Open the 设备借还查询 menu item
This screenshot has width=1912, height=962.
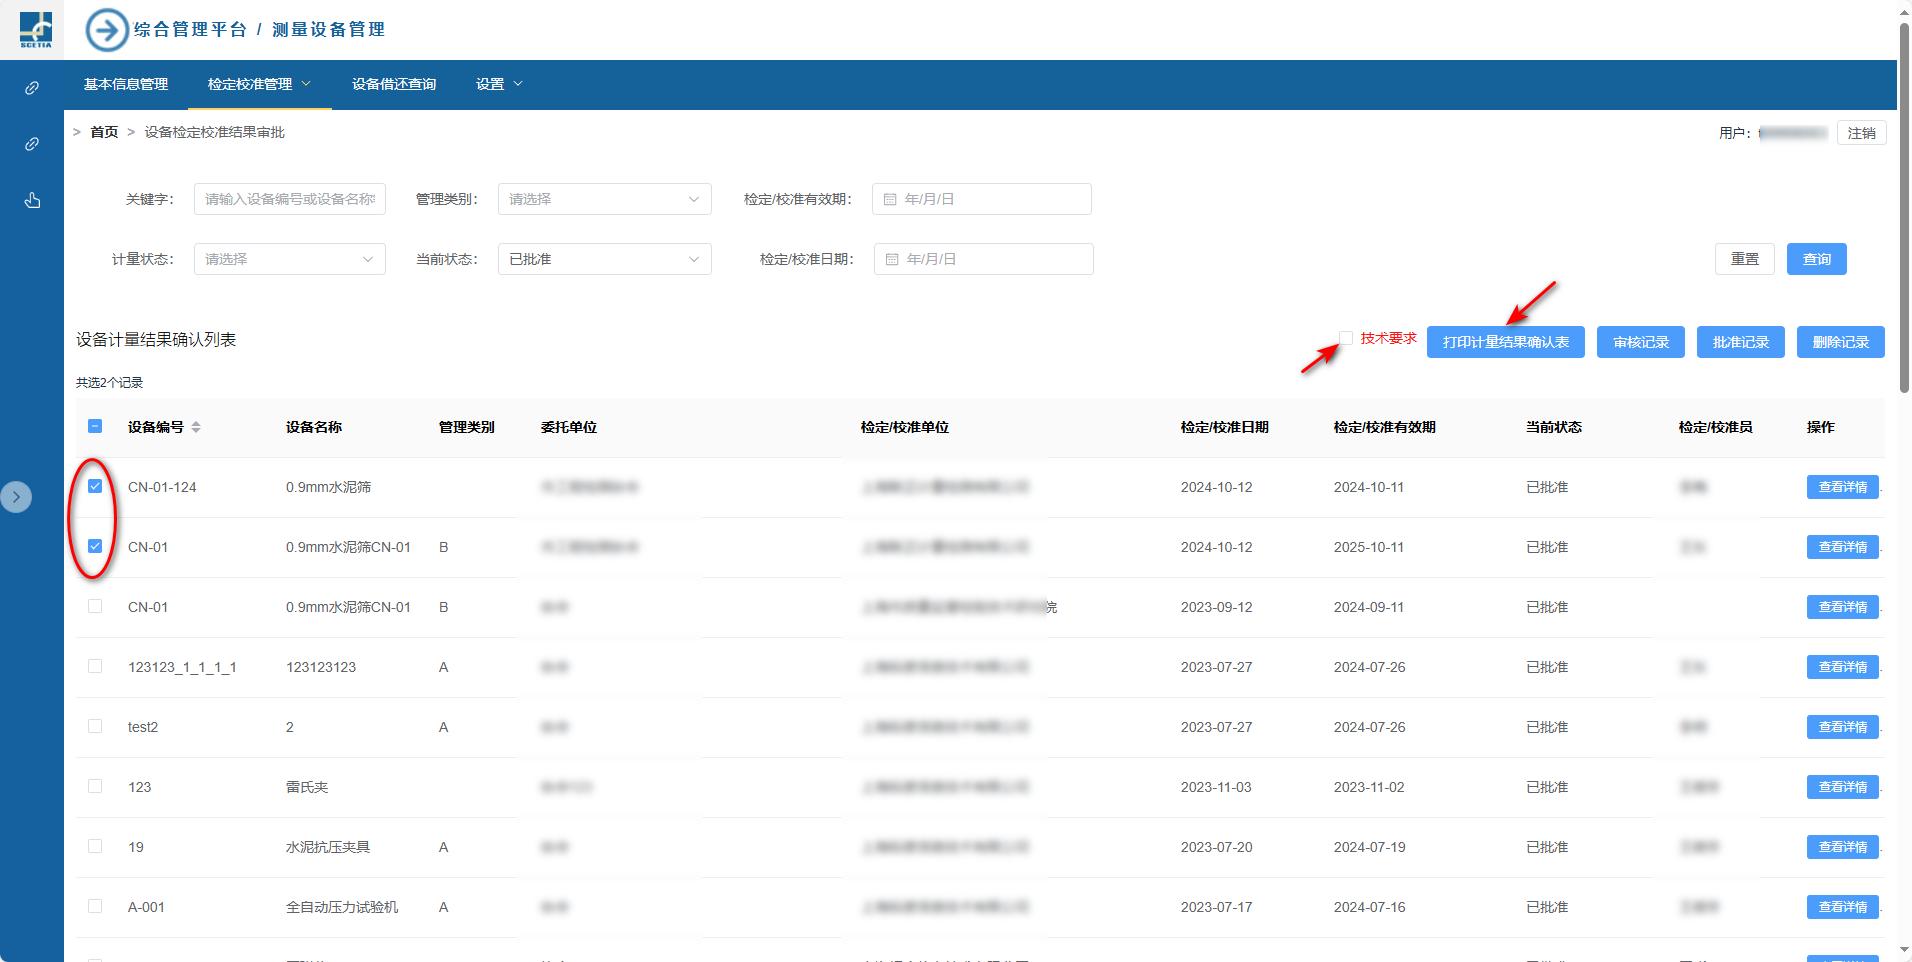click(x=394, y=84)
